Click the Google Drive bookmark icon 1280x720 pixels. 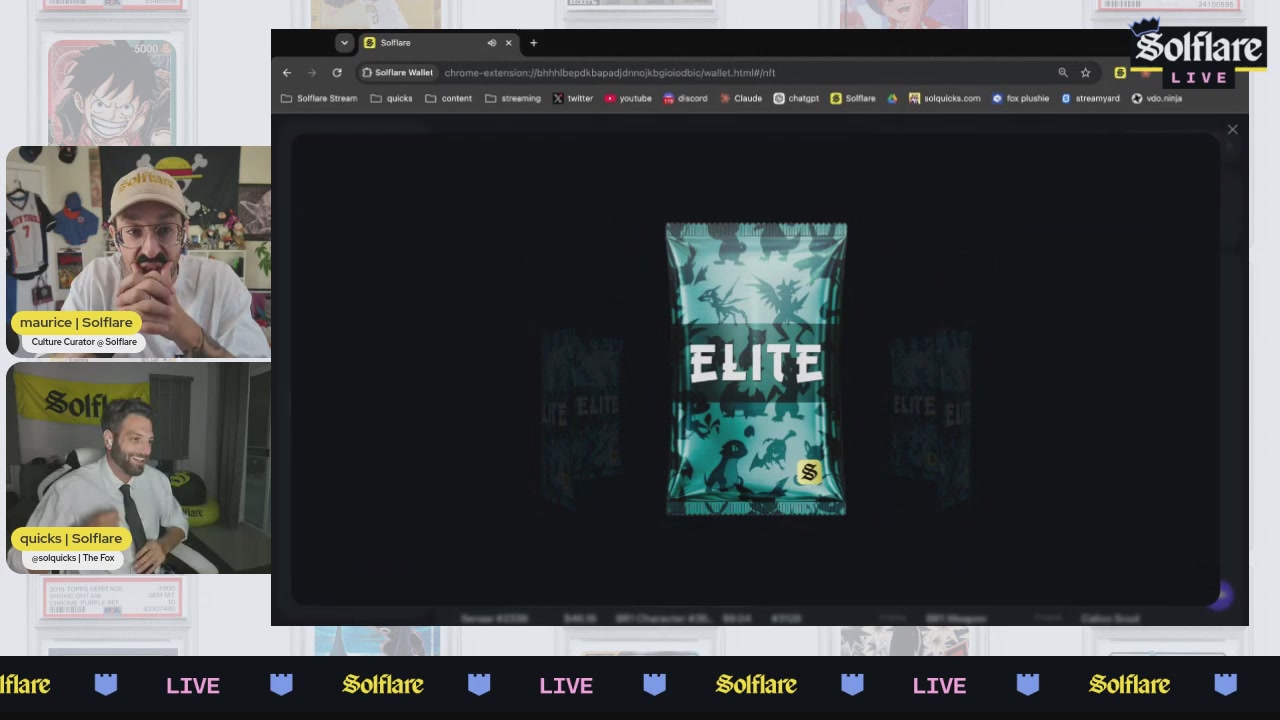[x=892, y=98]
